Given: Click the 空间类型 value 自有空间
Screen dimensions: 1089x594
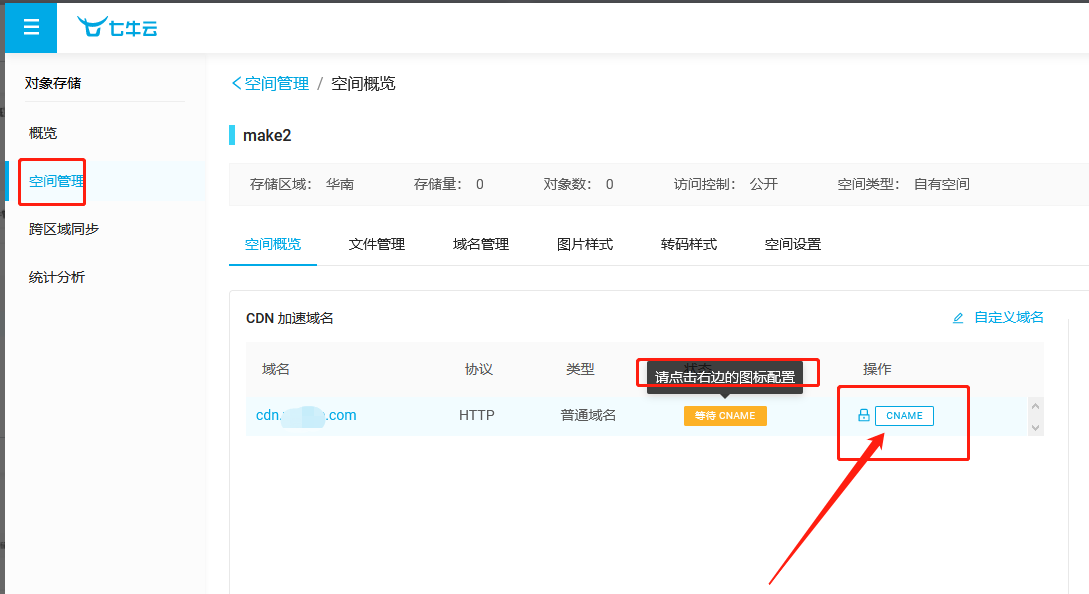Looking at the screenshot, I should 941,184.
